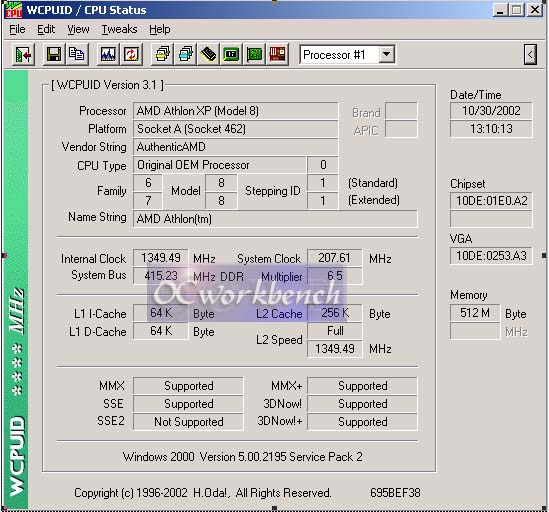The height and width of the screenshot is (512, 549).
Task: Open the View menu
Action: pos(78,29)
